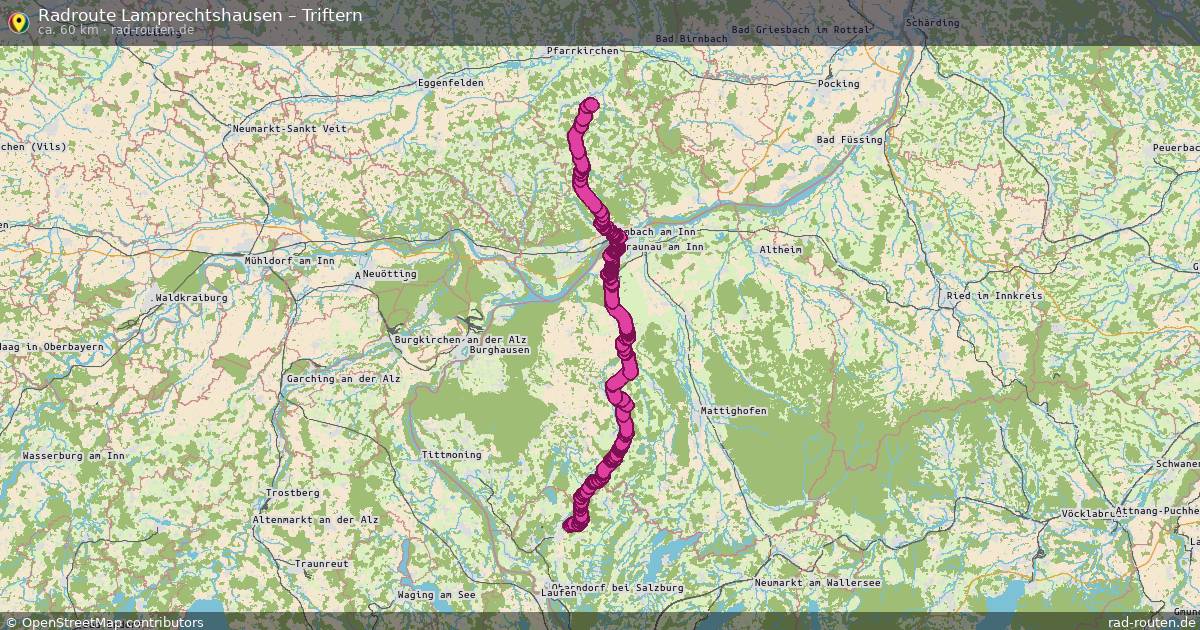Click the Mühldorf am Inn label

pyautogui.click(x=289, y=260)
